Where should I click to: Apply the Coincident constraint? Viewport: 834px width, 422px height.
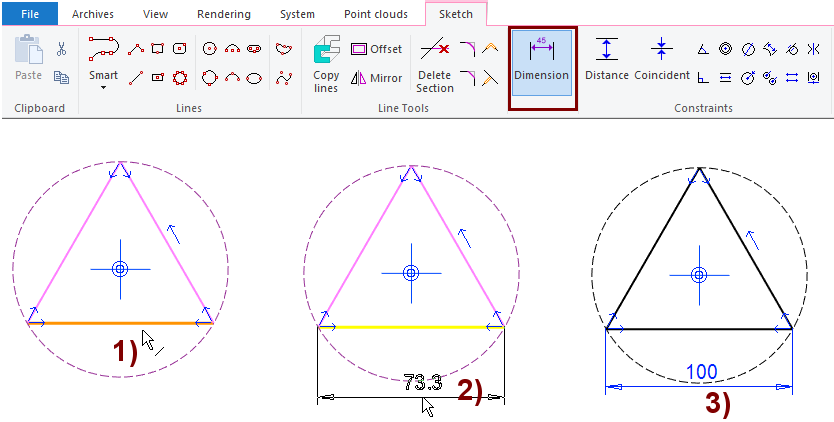click(x=662, y=61)
